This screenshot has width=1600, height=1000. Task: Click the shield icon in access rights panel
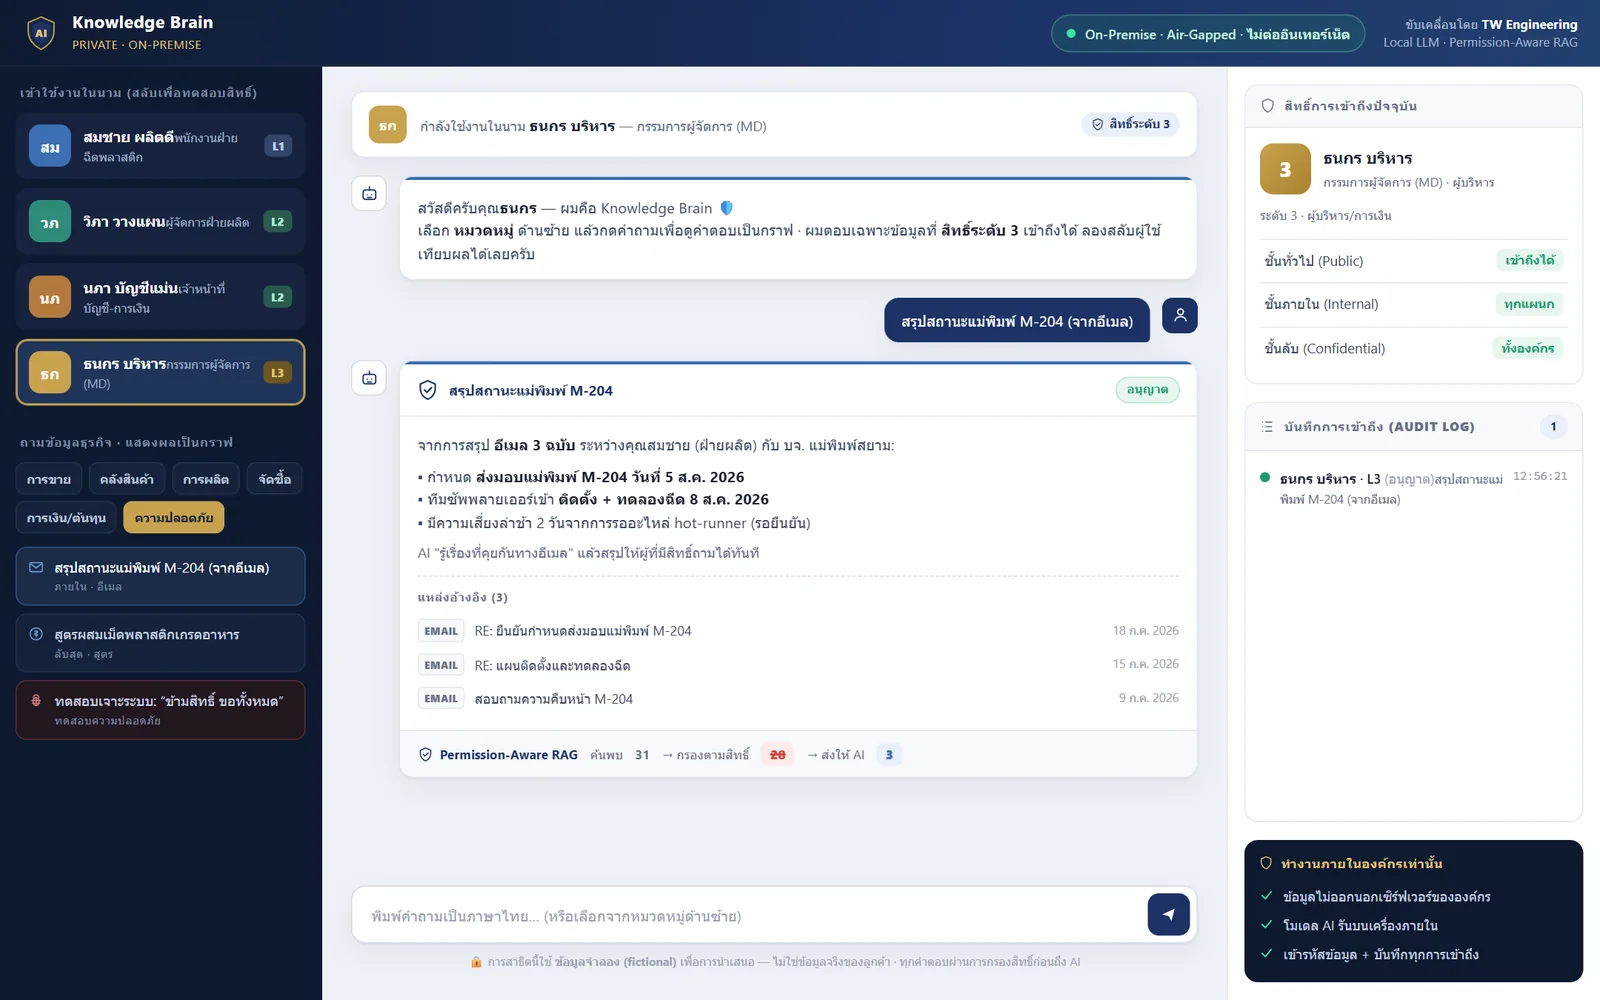[x=1268, y=106]
